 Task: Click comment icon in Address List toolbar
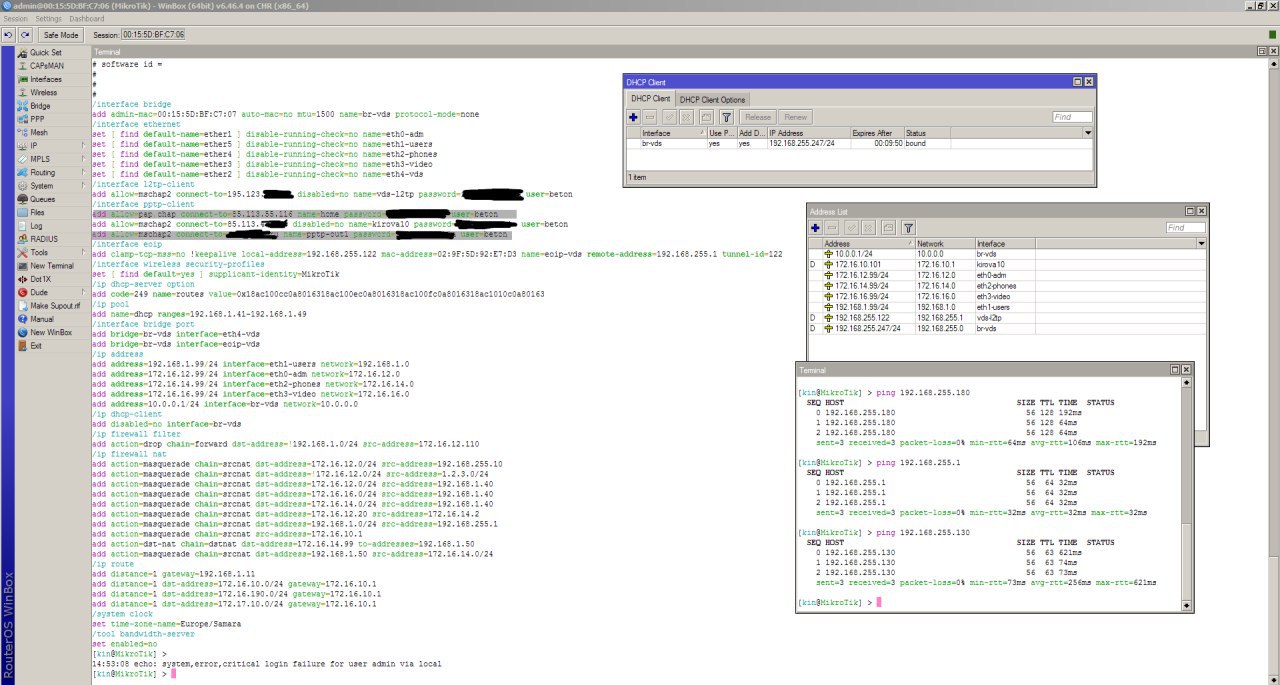(887, 228)
